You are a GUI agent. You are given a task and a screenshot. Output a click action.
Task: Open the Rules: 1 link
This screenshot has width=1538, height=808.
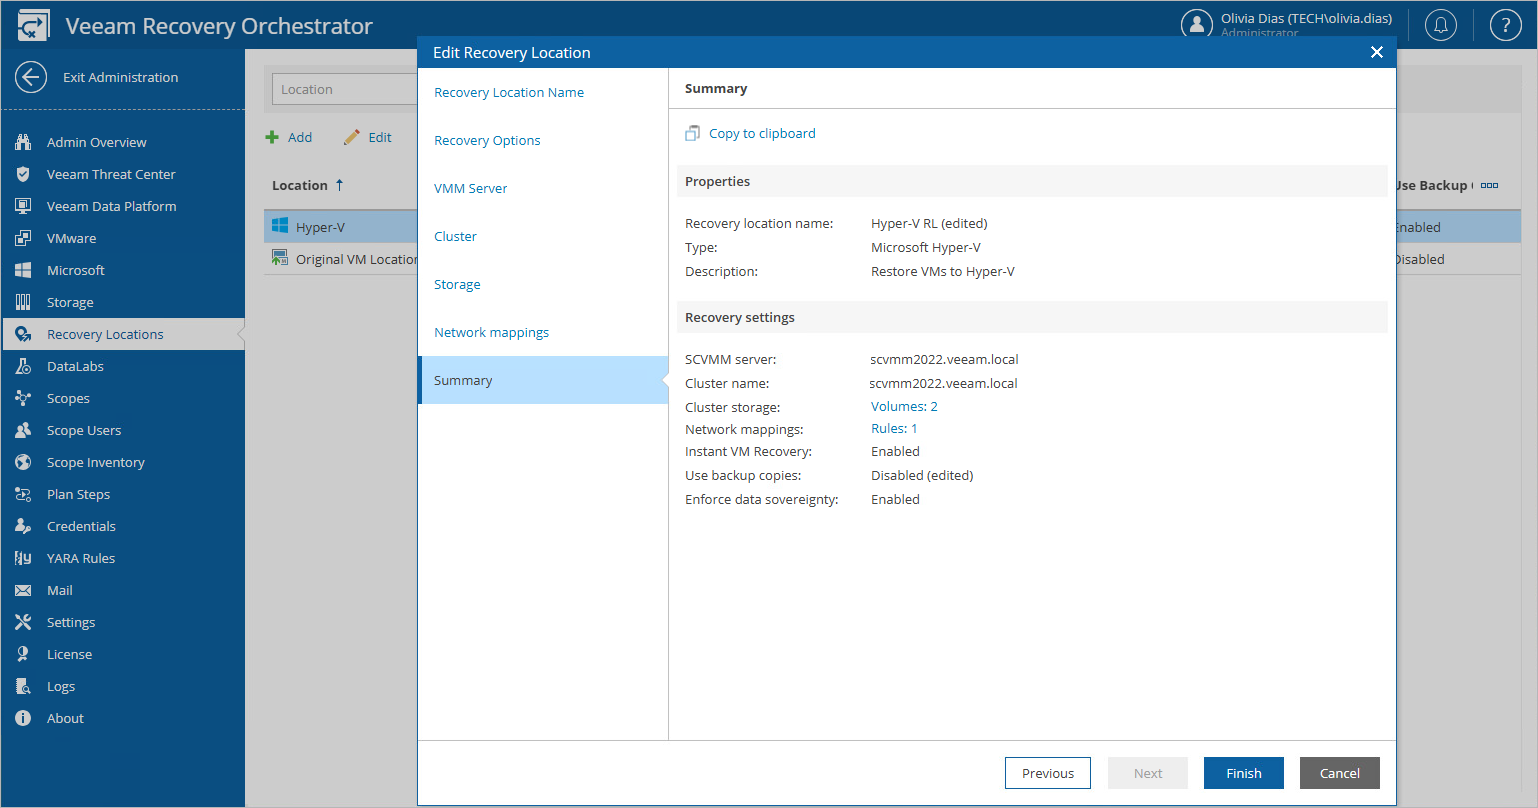coord(894,428)
